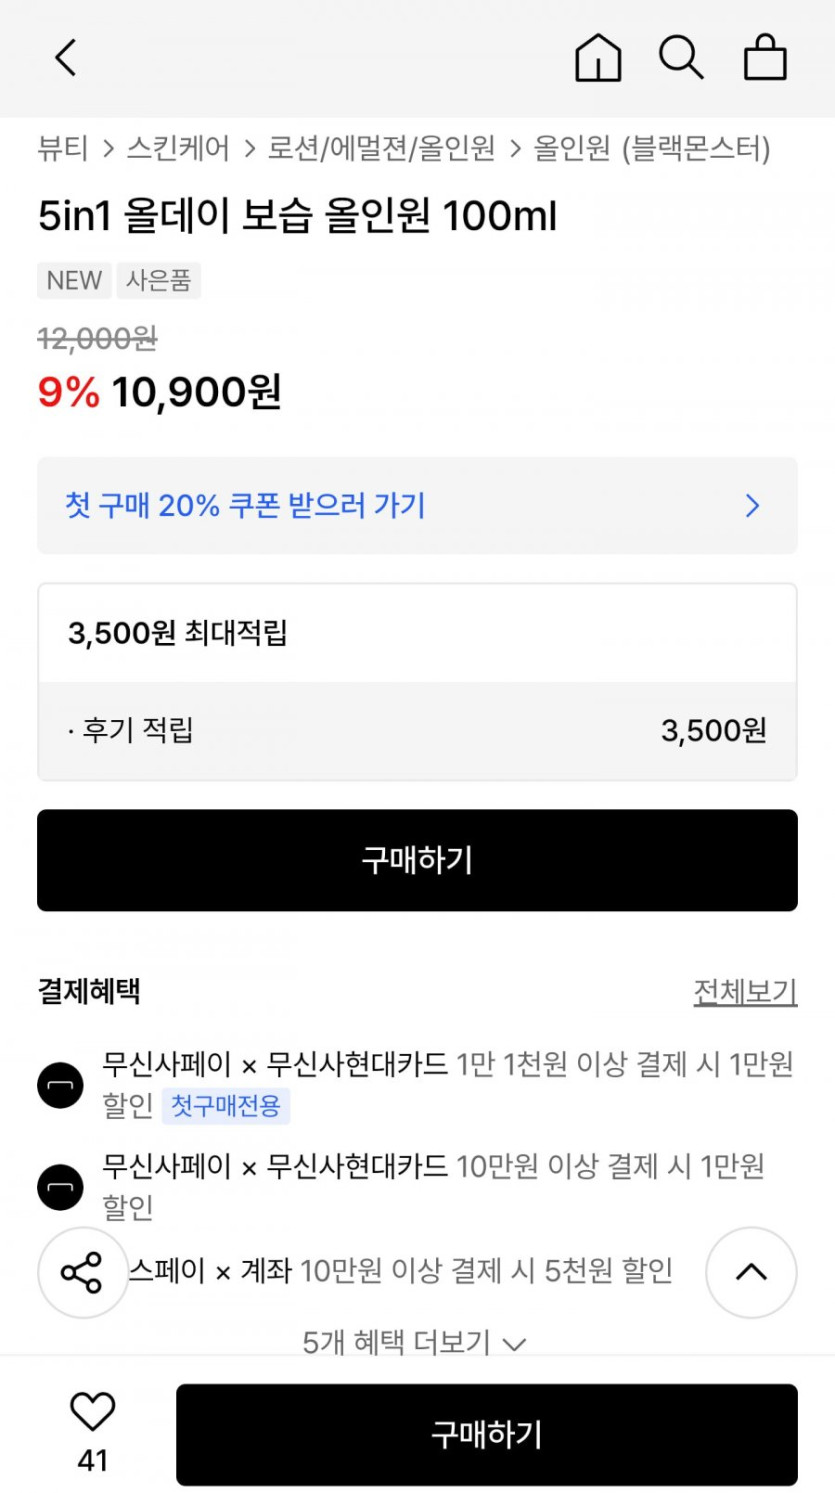
Task: Open 전체보기 payment benefits link
Action: coord(745,992)
